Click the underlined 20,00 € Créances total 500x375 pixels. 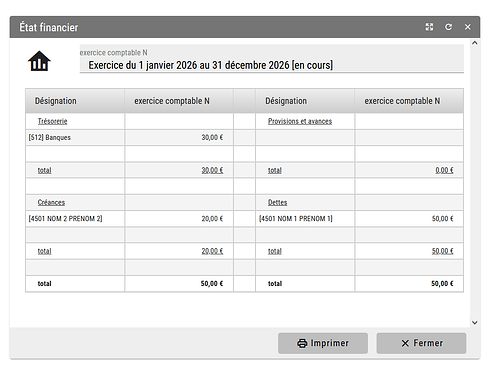[x=212, y=251]
